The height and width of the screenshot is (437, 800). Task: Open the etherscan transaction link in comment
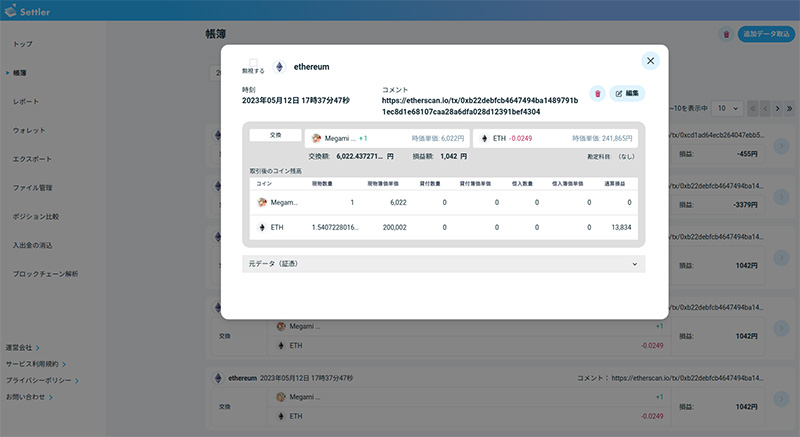click(480, 106)
